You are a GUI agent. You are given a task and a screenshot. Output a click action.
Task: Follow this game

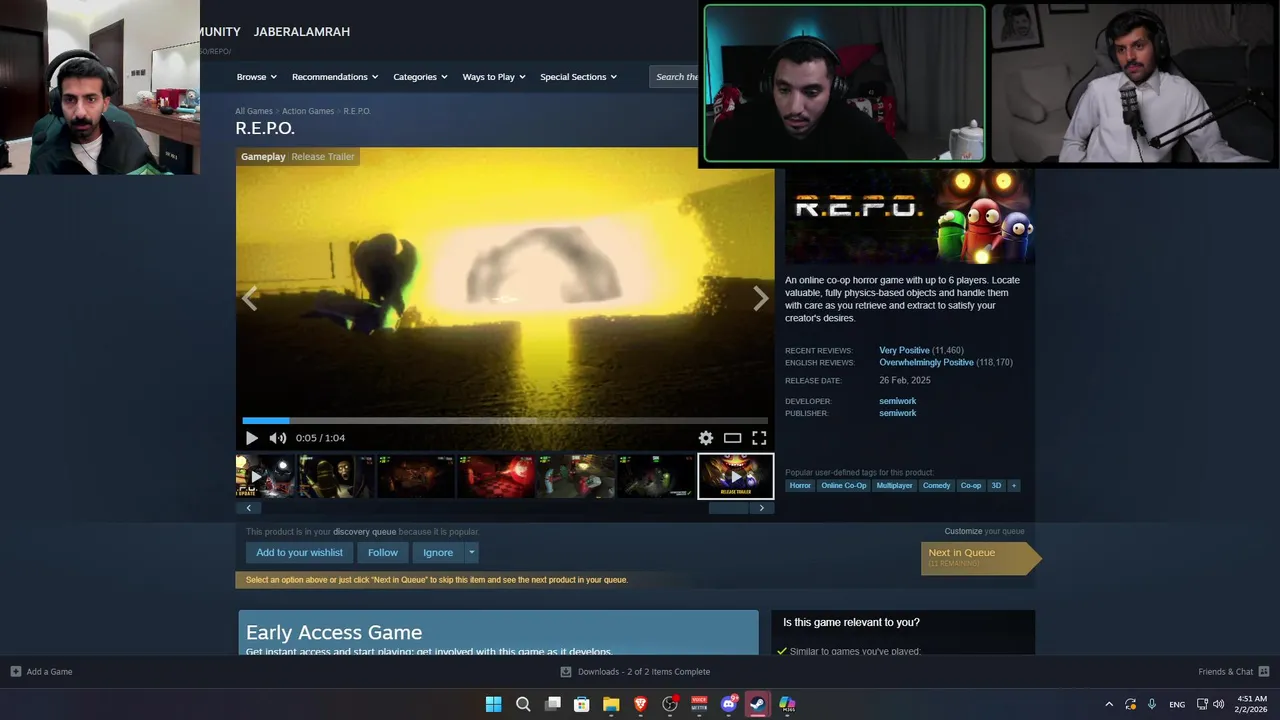pos(382,553)
